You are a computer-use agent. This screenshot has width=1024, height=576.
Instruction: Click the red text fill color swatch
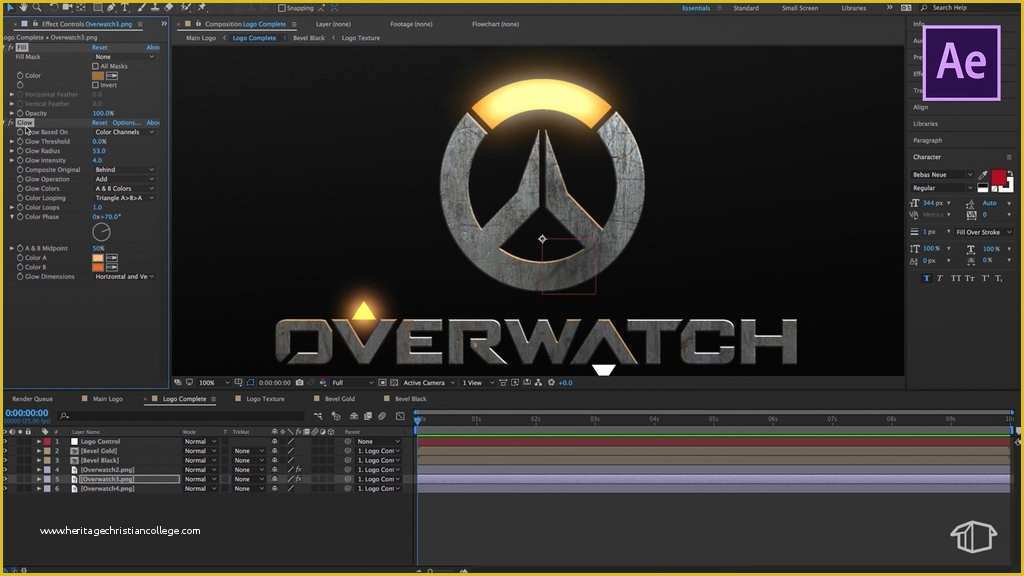pyautogui.click(x=999, y=177)
